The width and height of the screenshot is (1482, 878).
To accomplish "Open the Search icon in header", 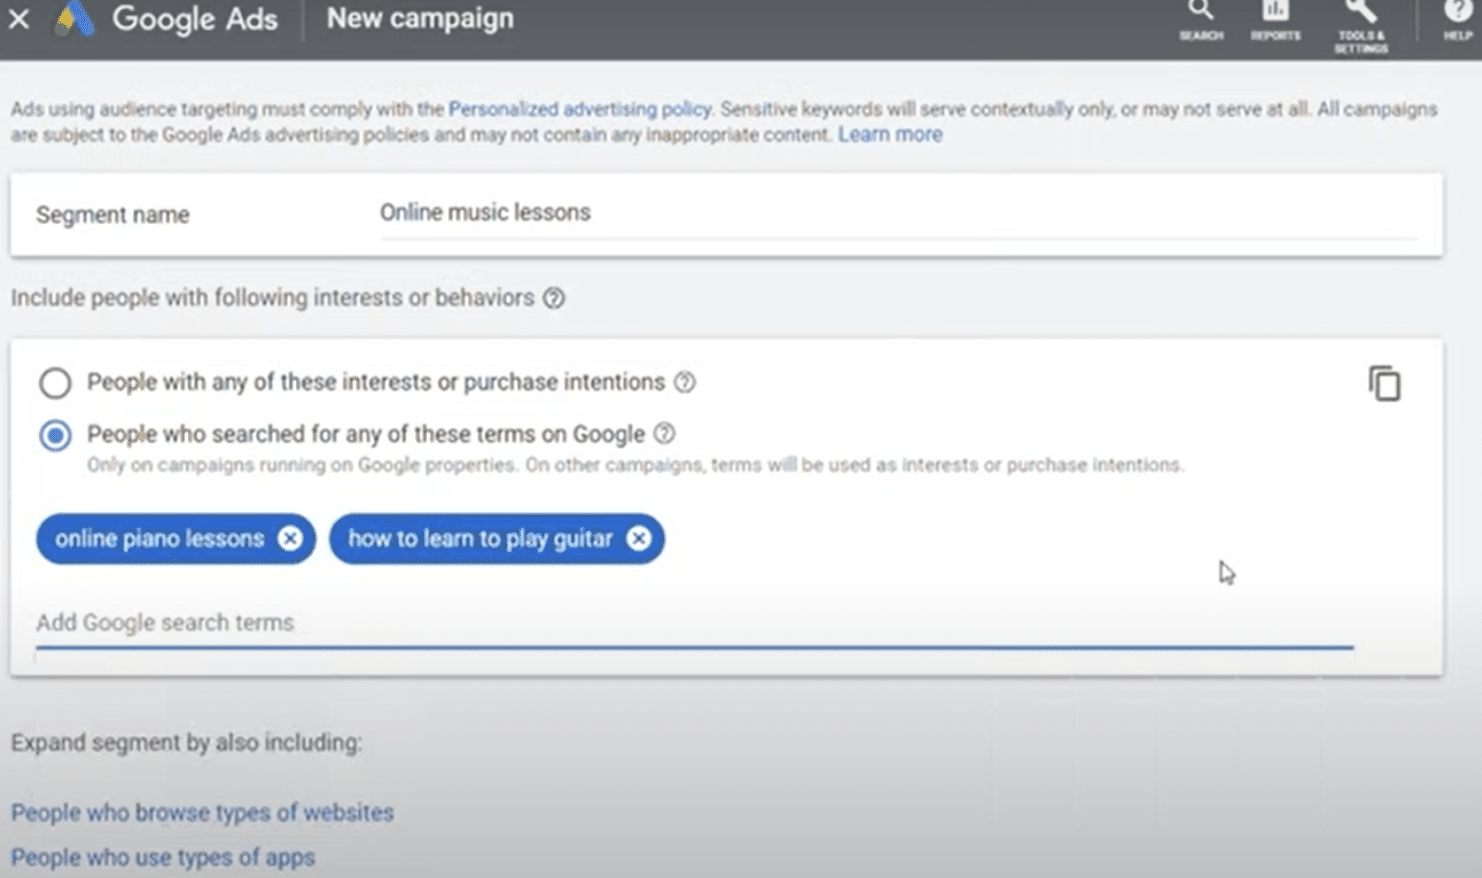I will (1201, 19).
